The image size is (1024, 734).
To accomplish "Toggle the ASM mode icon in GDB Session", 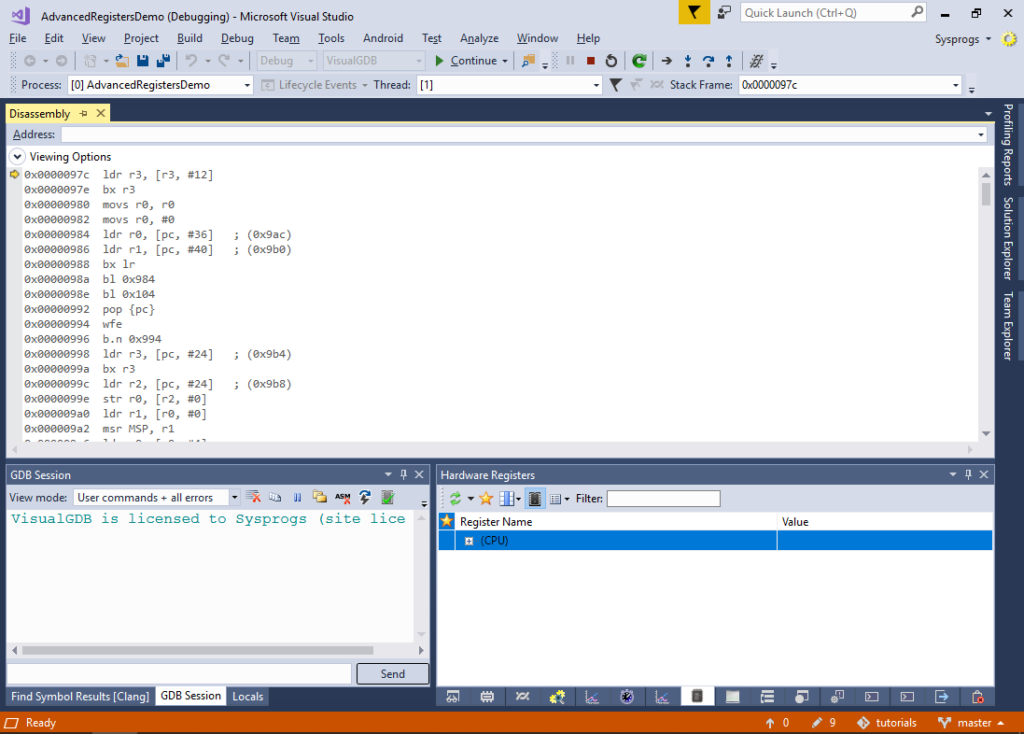I will 342,498.
